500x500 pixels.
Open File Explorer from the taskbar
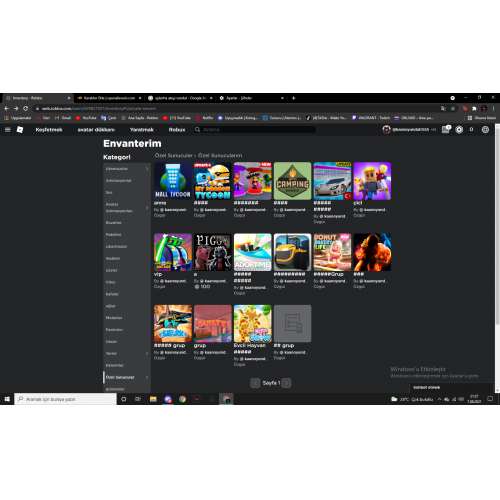tap(153, 399)
